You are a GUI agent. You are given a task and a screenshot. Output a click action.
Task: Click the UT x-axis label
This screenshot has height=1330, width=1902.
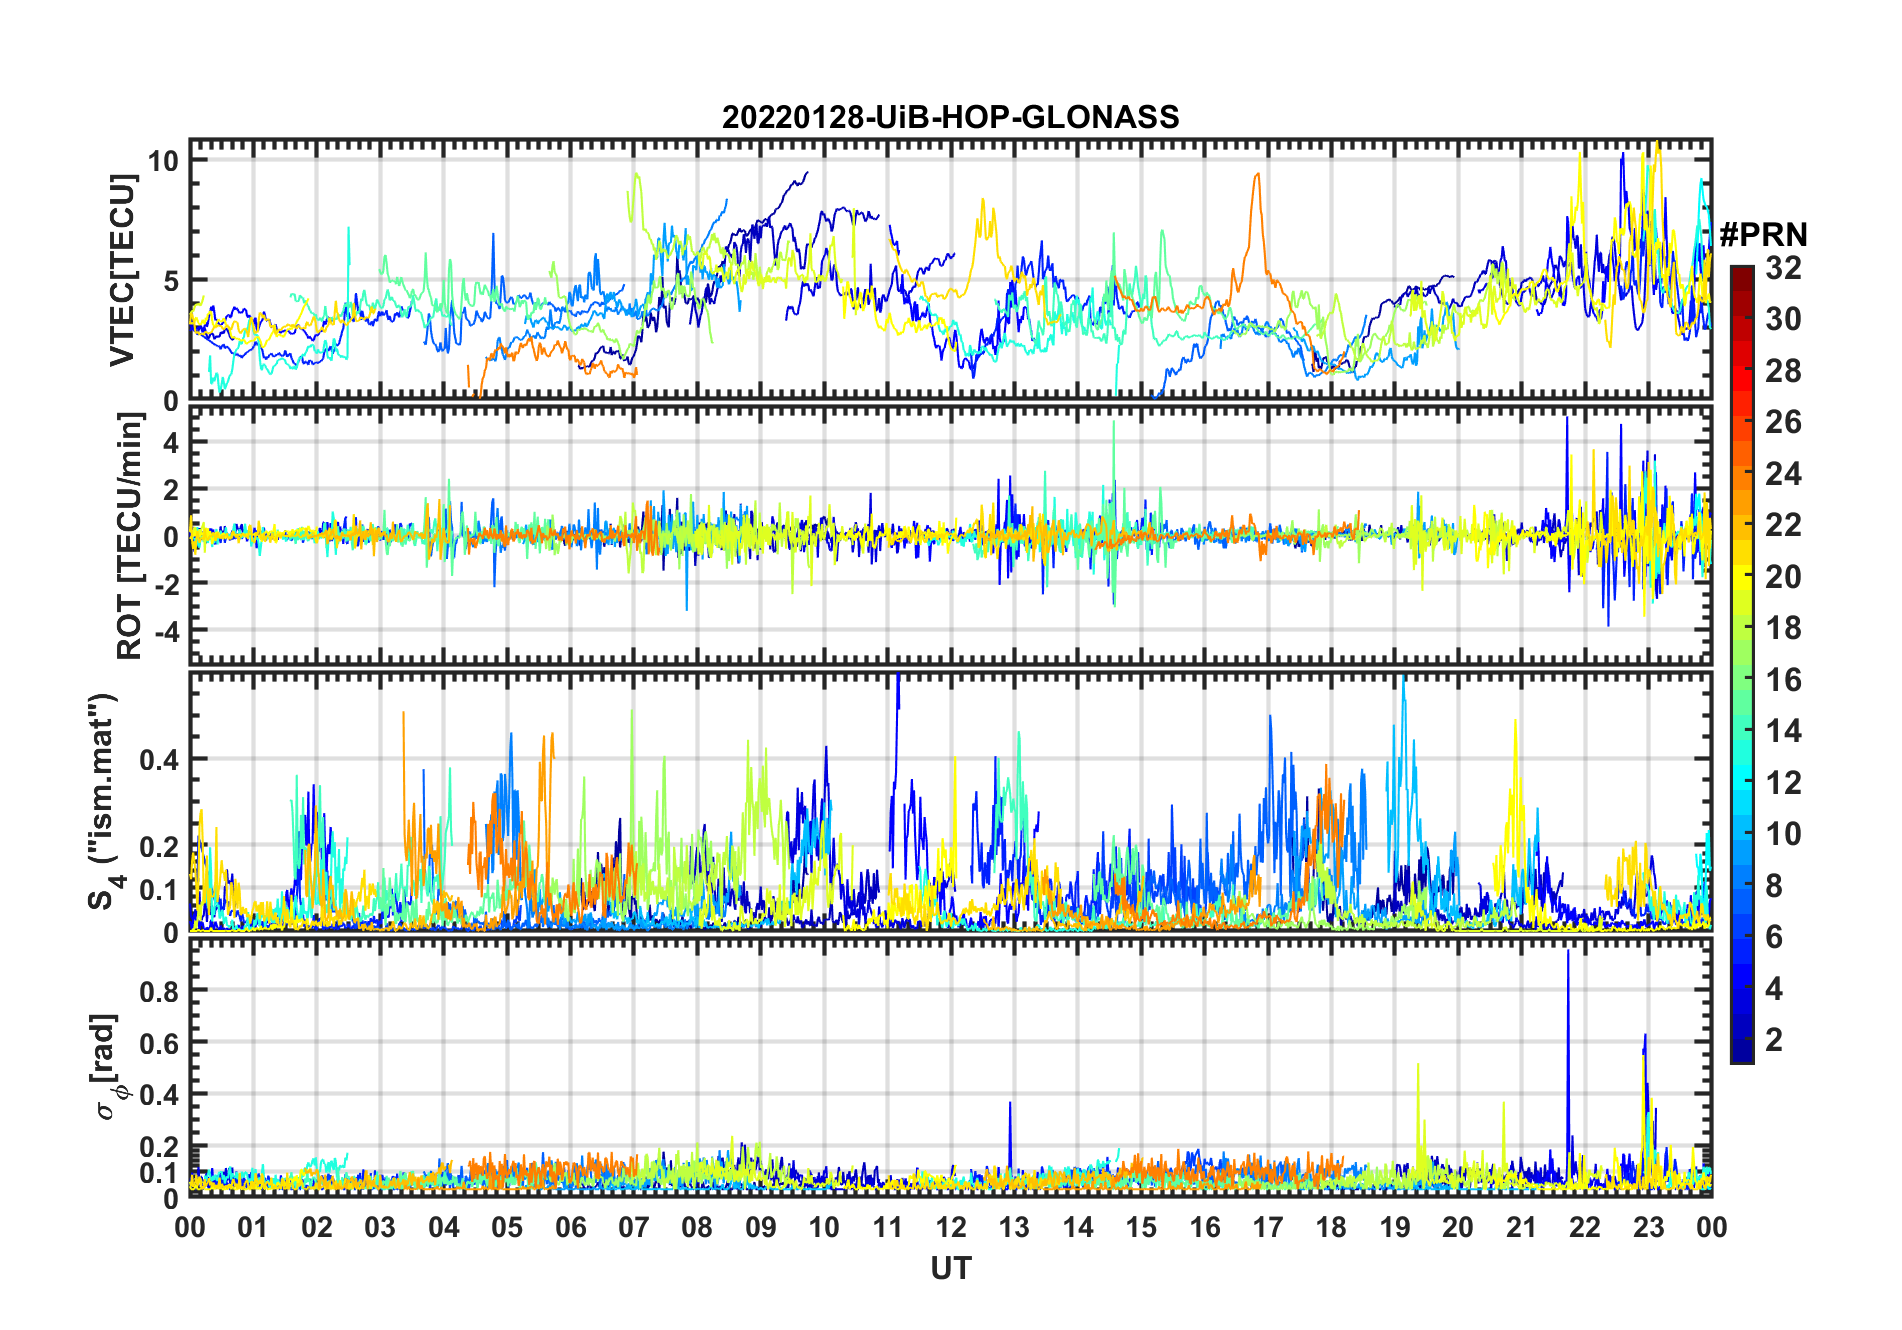tap(950, 1268)
